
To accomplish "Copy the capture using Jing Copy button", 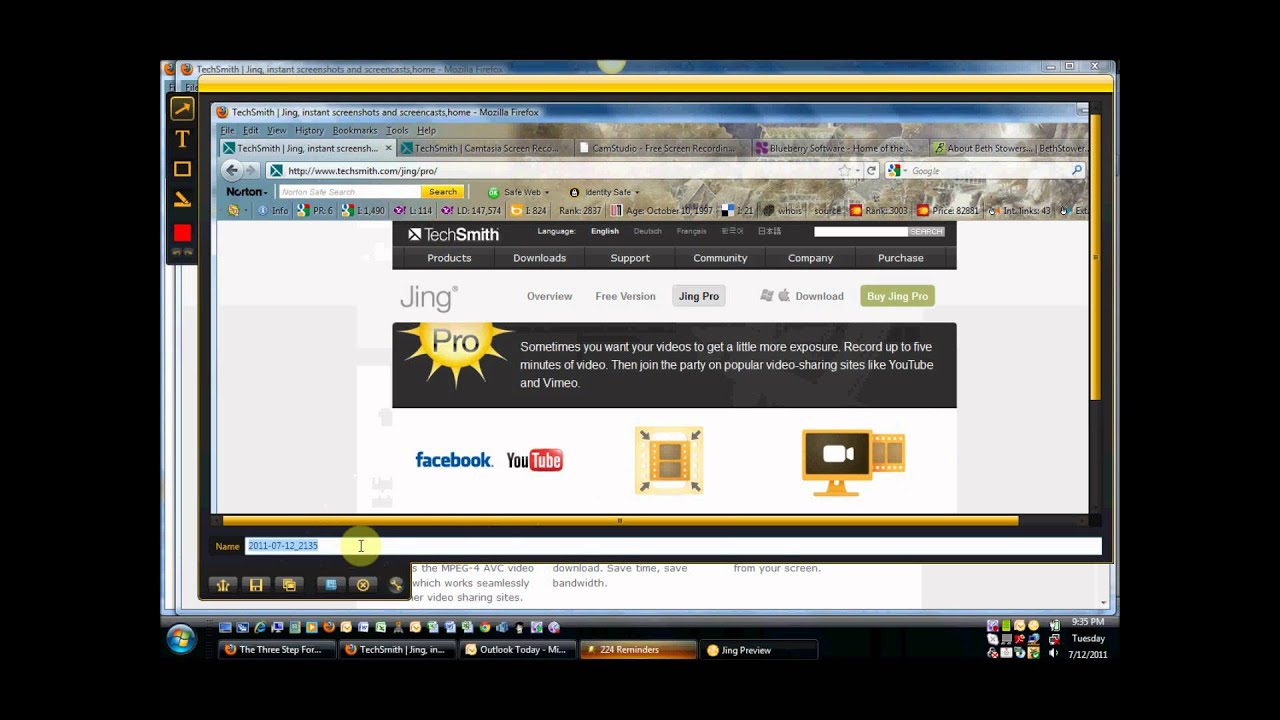I will coord(289,585).
